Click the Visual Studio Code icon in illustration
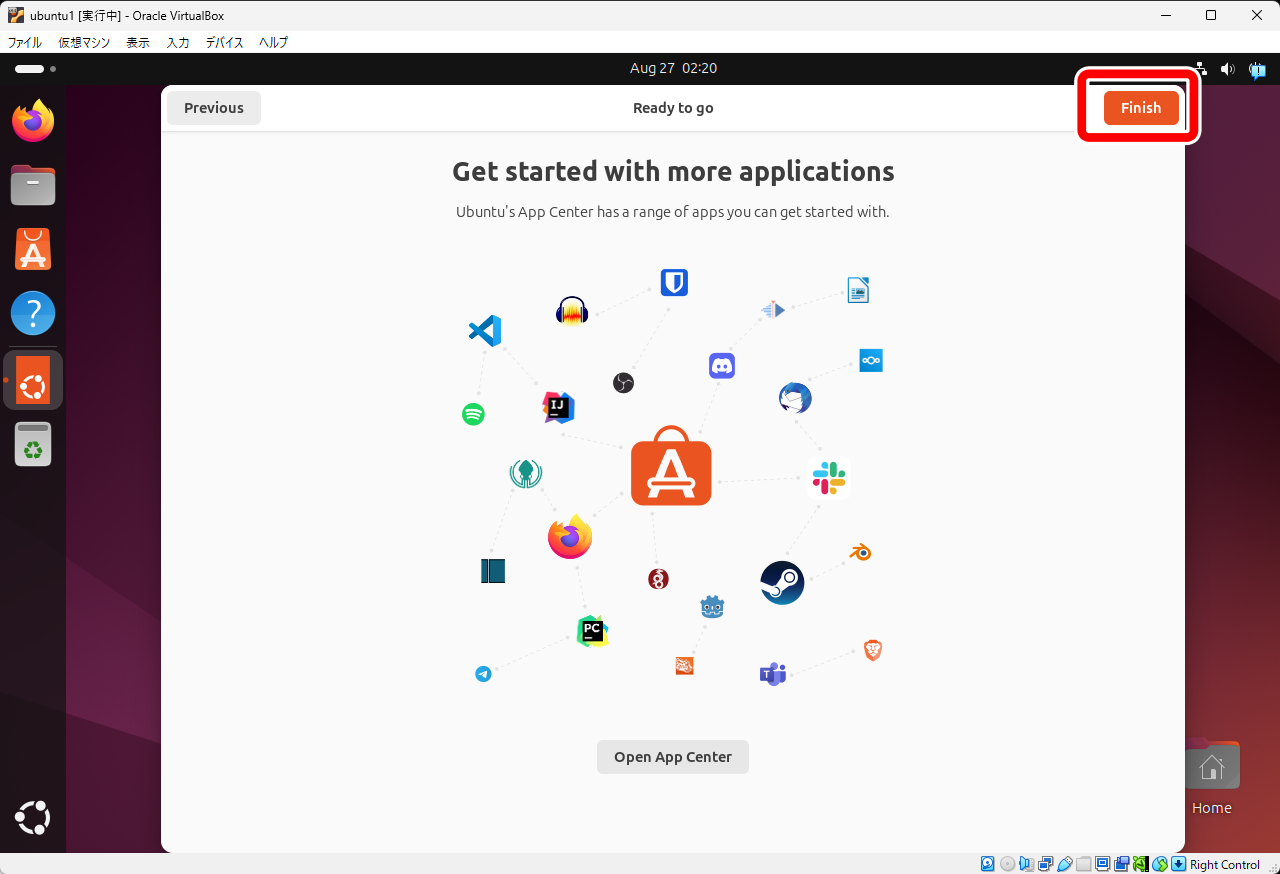This screenshot has width=1280, height=874. 485,331
